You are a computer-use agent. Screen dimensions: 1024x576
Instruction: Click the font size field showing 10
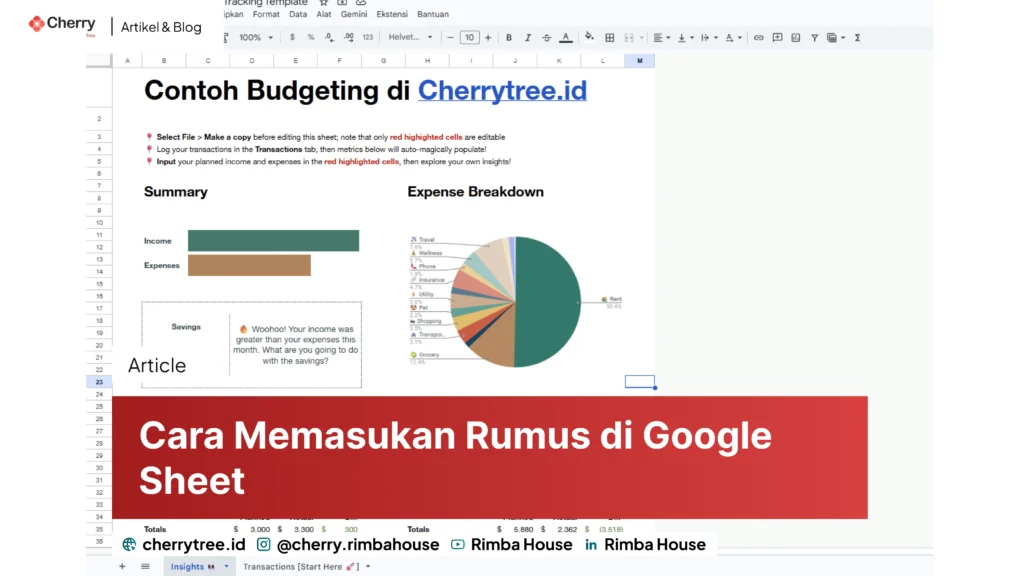(x=469, y=37)
